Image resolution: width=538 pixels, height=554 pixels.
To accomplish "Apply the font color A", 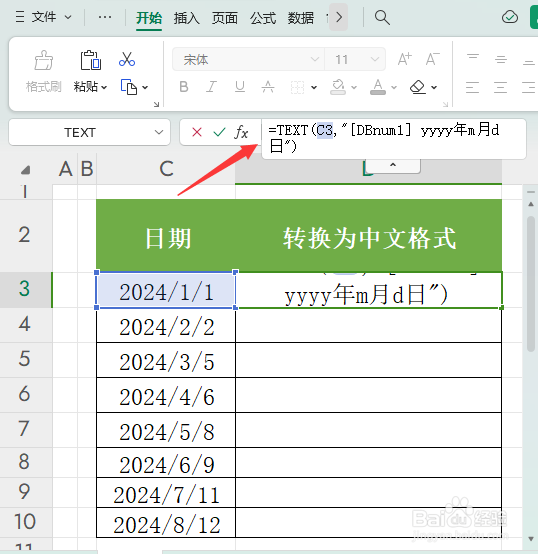I will (x=378, y=87).
